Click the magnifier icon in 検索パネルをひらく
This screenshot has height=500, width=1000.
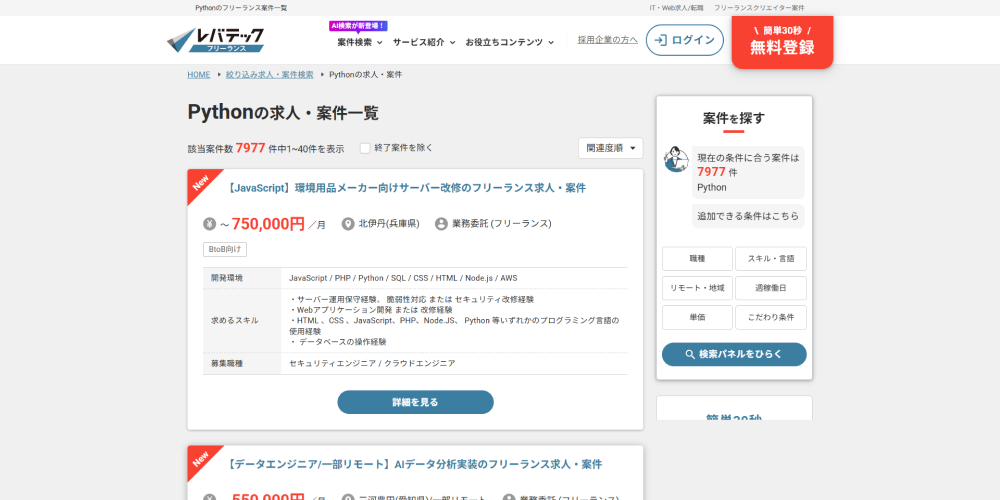pyautogui.click(x=690, y=355)
